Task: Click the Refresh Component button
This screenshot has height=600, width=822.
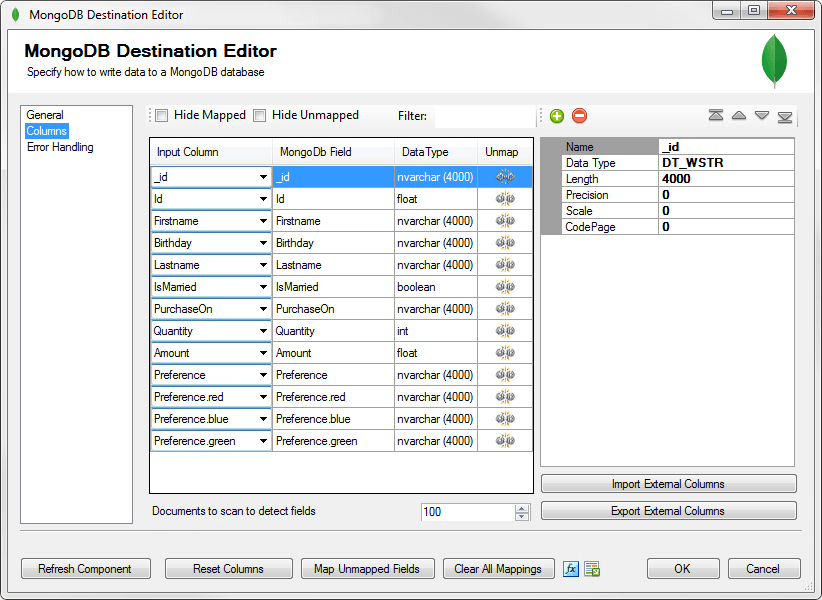Action: [x=85, y=569]
